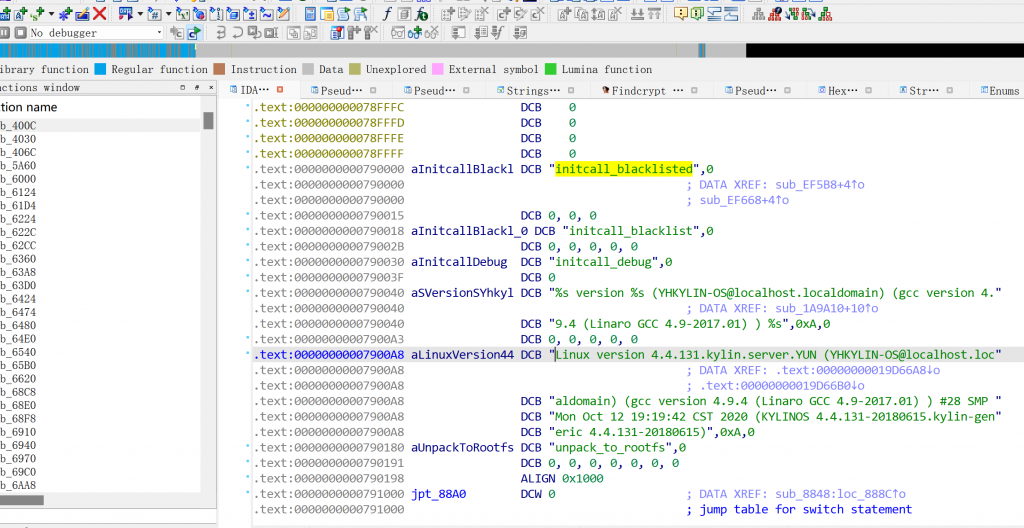Image resolution: width=1024 pixels, height=528 pixels.
Task: Click the Regular function blue color swatch
Action: pos(100,69)
